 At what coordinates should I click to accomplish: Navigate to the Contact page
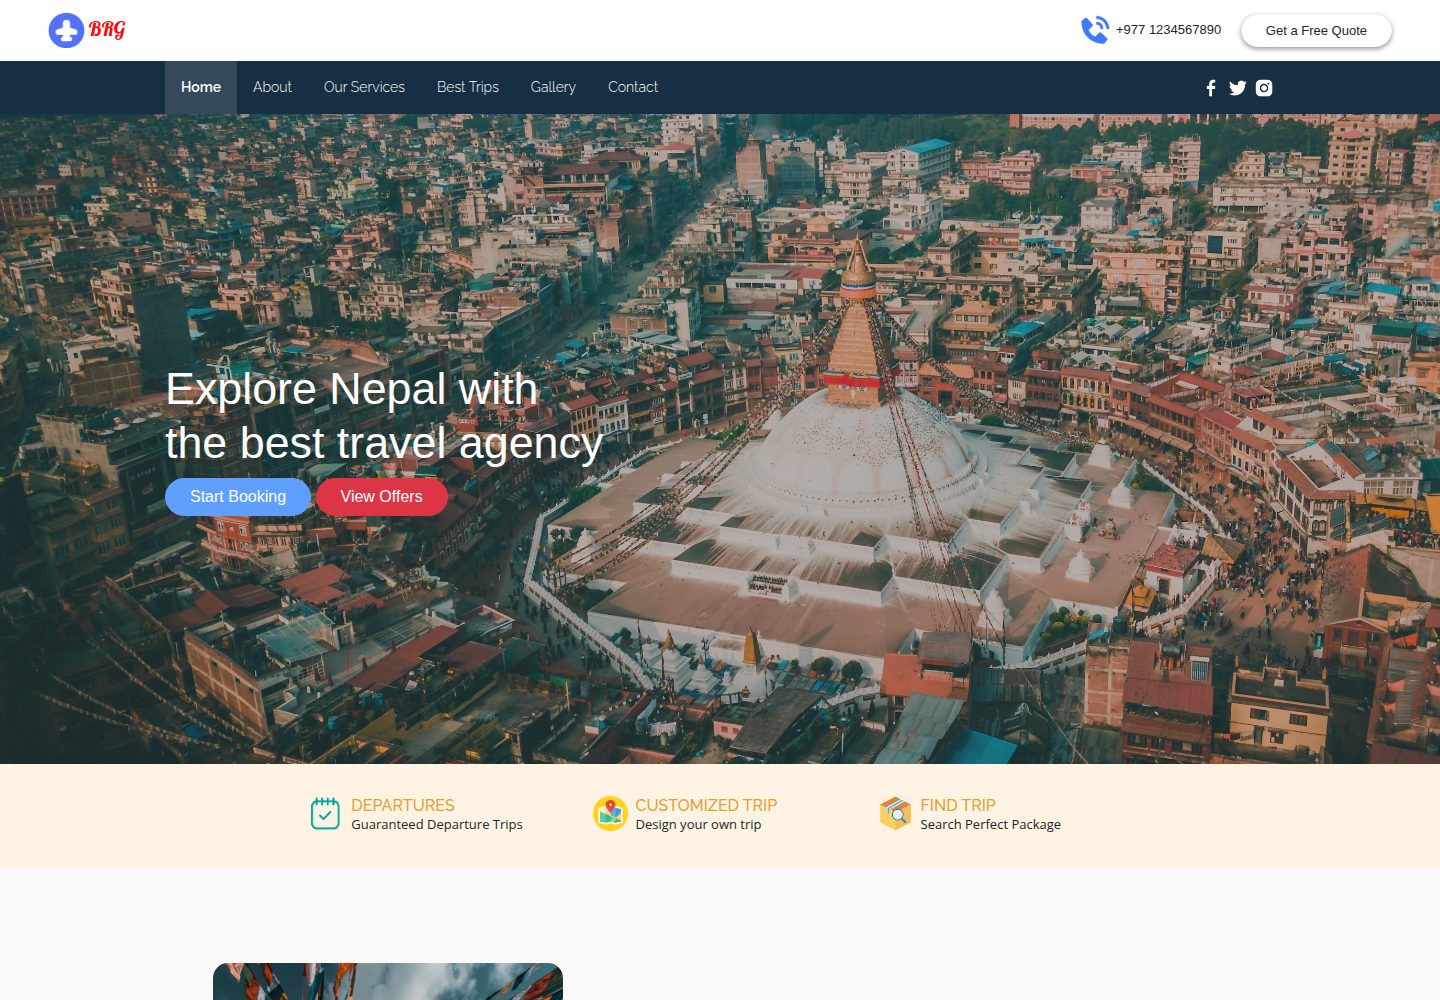point(633,87)
